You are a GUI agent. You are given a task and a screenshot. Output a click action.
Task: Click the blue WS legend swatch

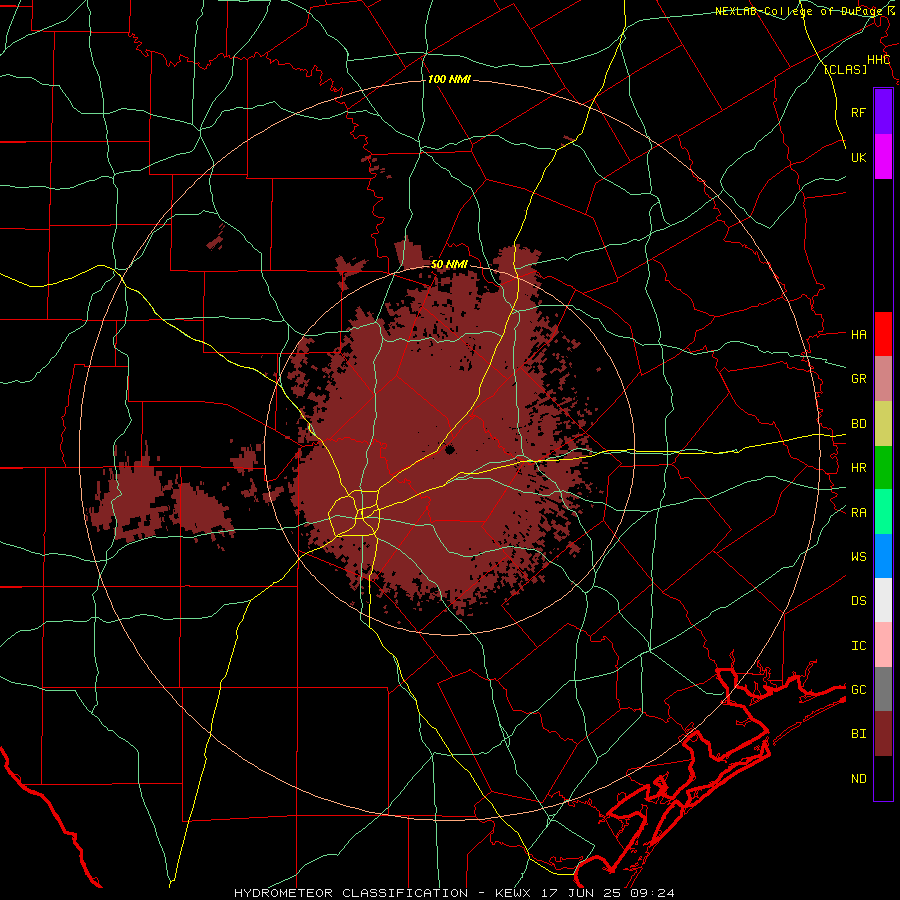pos(883,556)
